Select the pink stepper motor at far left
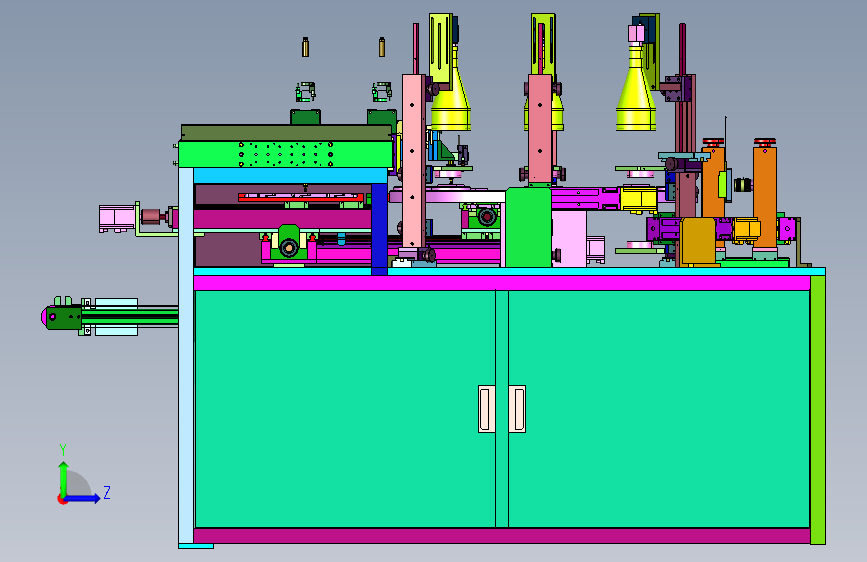 point(117,218)
